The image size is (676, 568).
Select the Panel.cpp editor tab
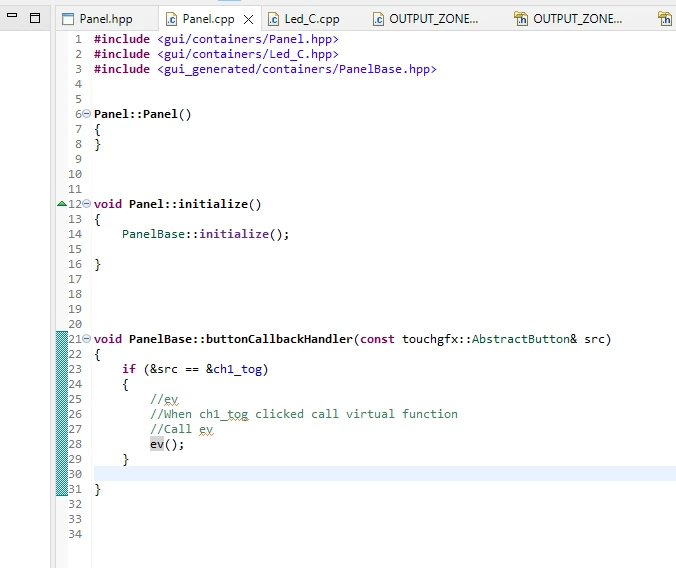coord(208,19)
